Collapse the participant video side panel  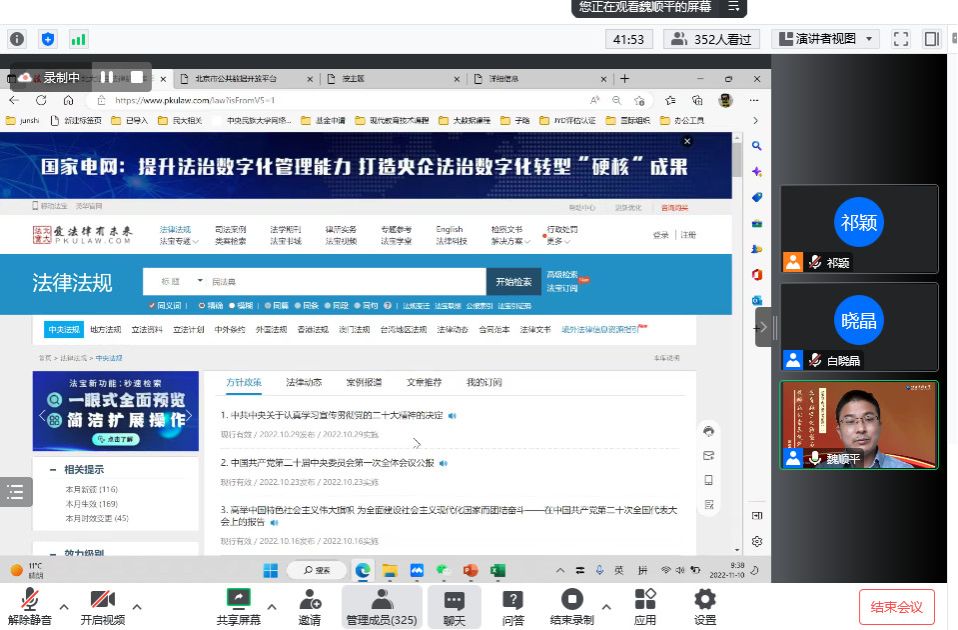click(x=764, y=327)
